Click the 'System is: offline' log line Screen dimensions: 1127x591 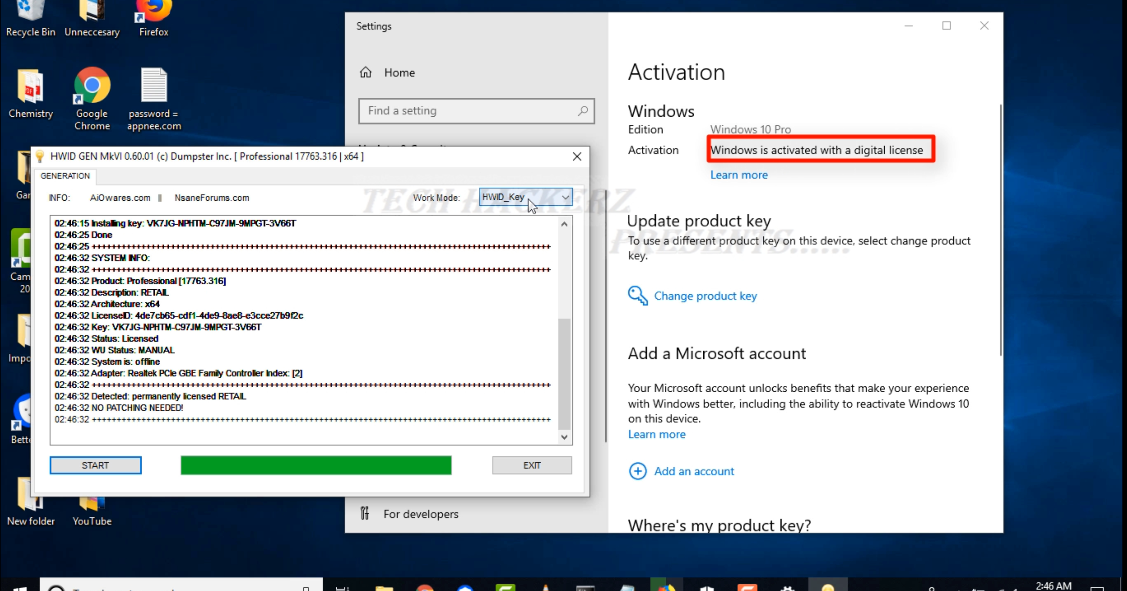tap(107, 362)
